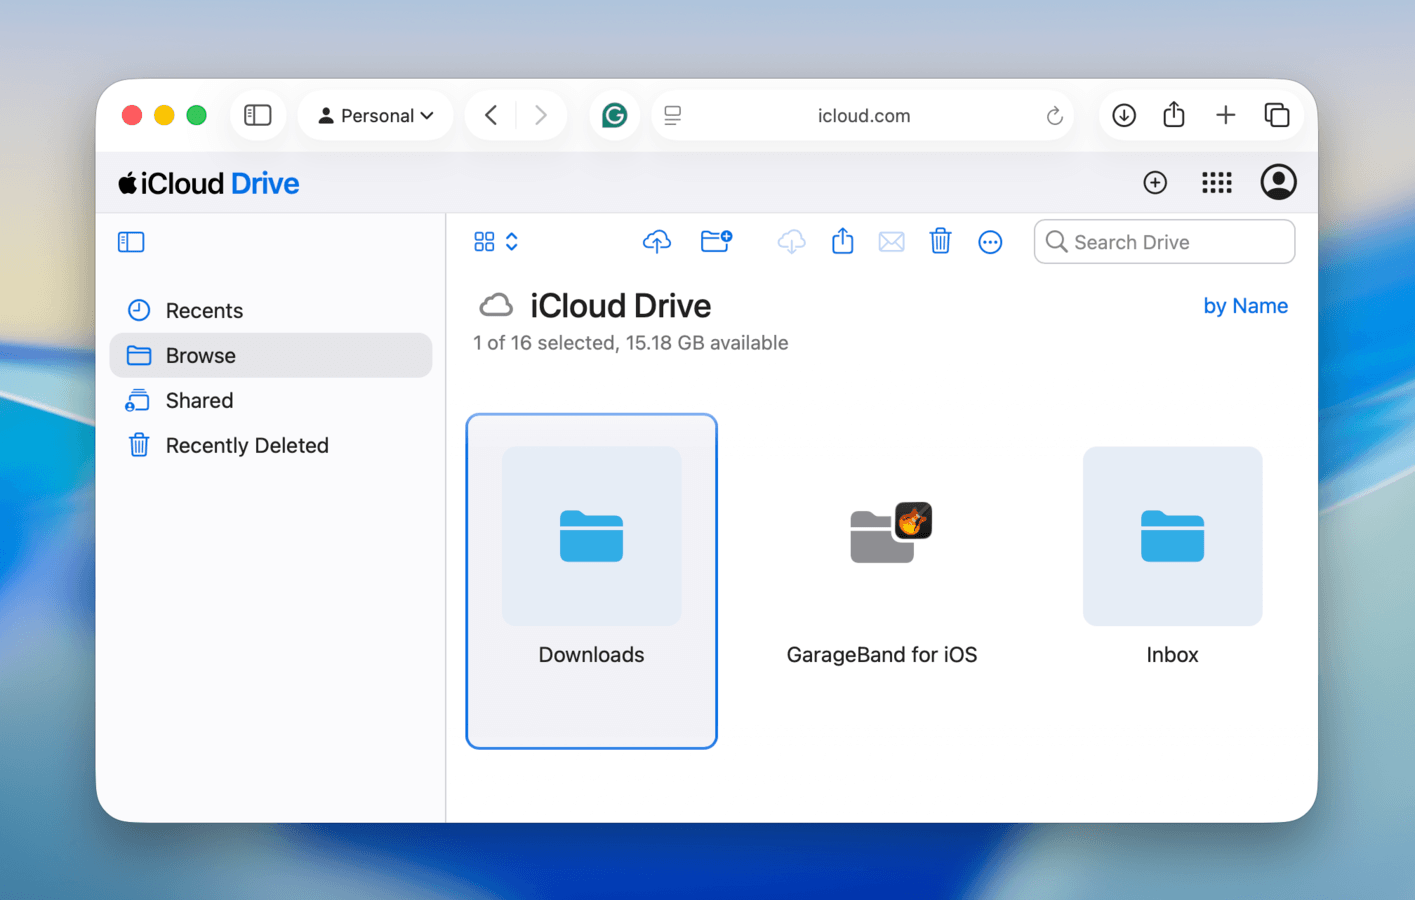This screenshot has height=900, width=1415.
Task: Open Safari share button in title bar
Action: 1174,114
